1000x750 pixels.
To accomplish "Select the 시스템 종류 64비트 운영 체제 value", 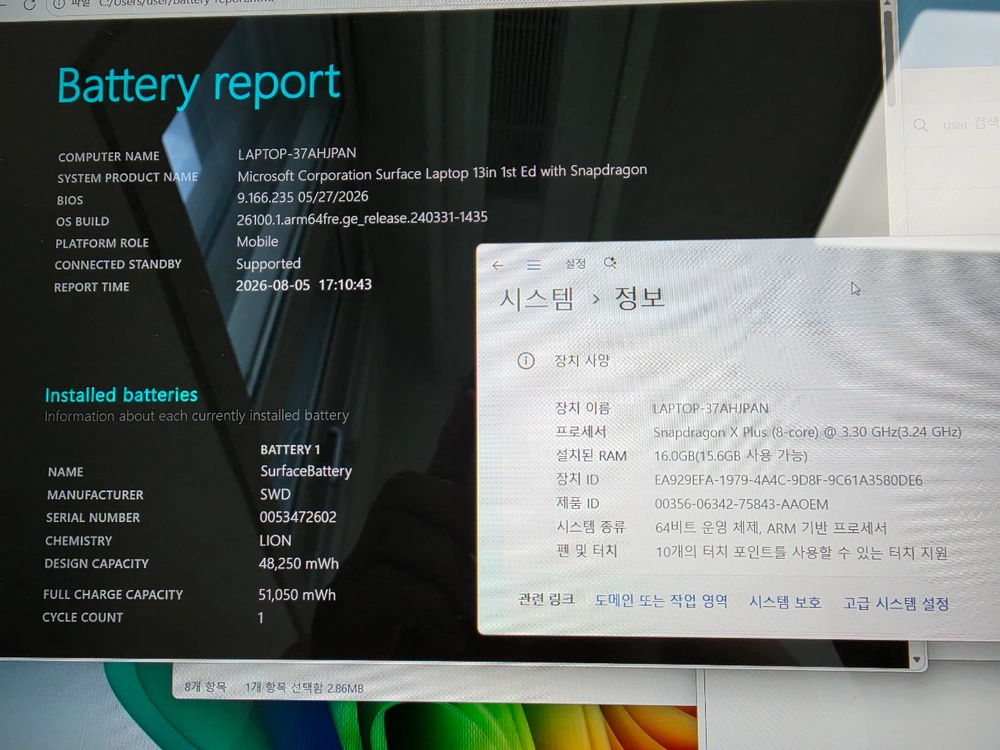I will click(x=770, y=528).
